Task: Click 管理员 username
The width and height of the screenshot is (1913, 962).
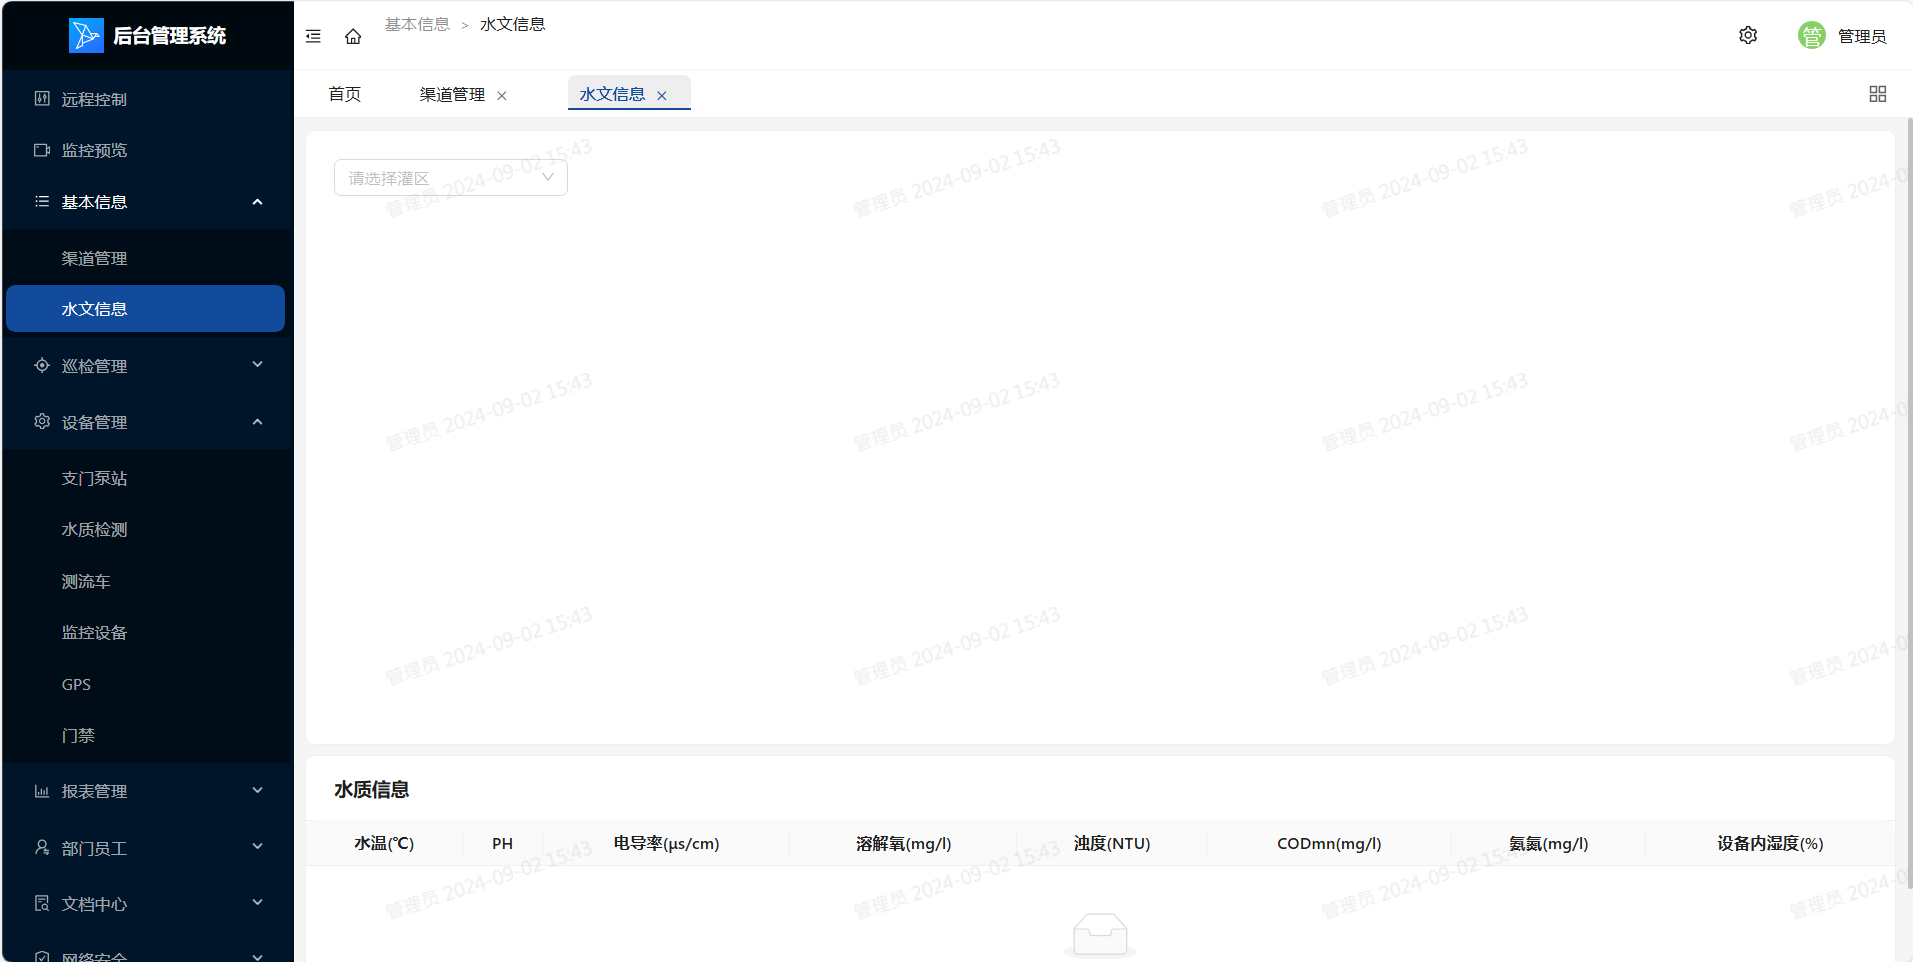Action: (x=1862, y=36)
